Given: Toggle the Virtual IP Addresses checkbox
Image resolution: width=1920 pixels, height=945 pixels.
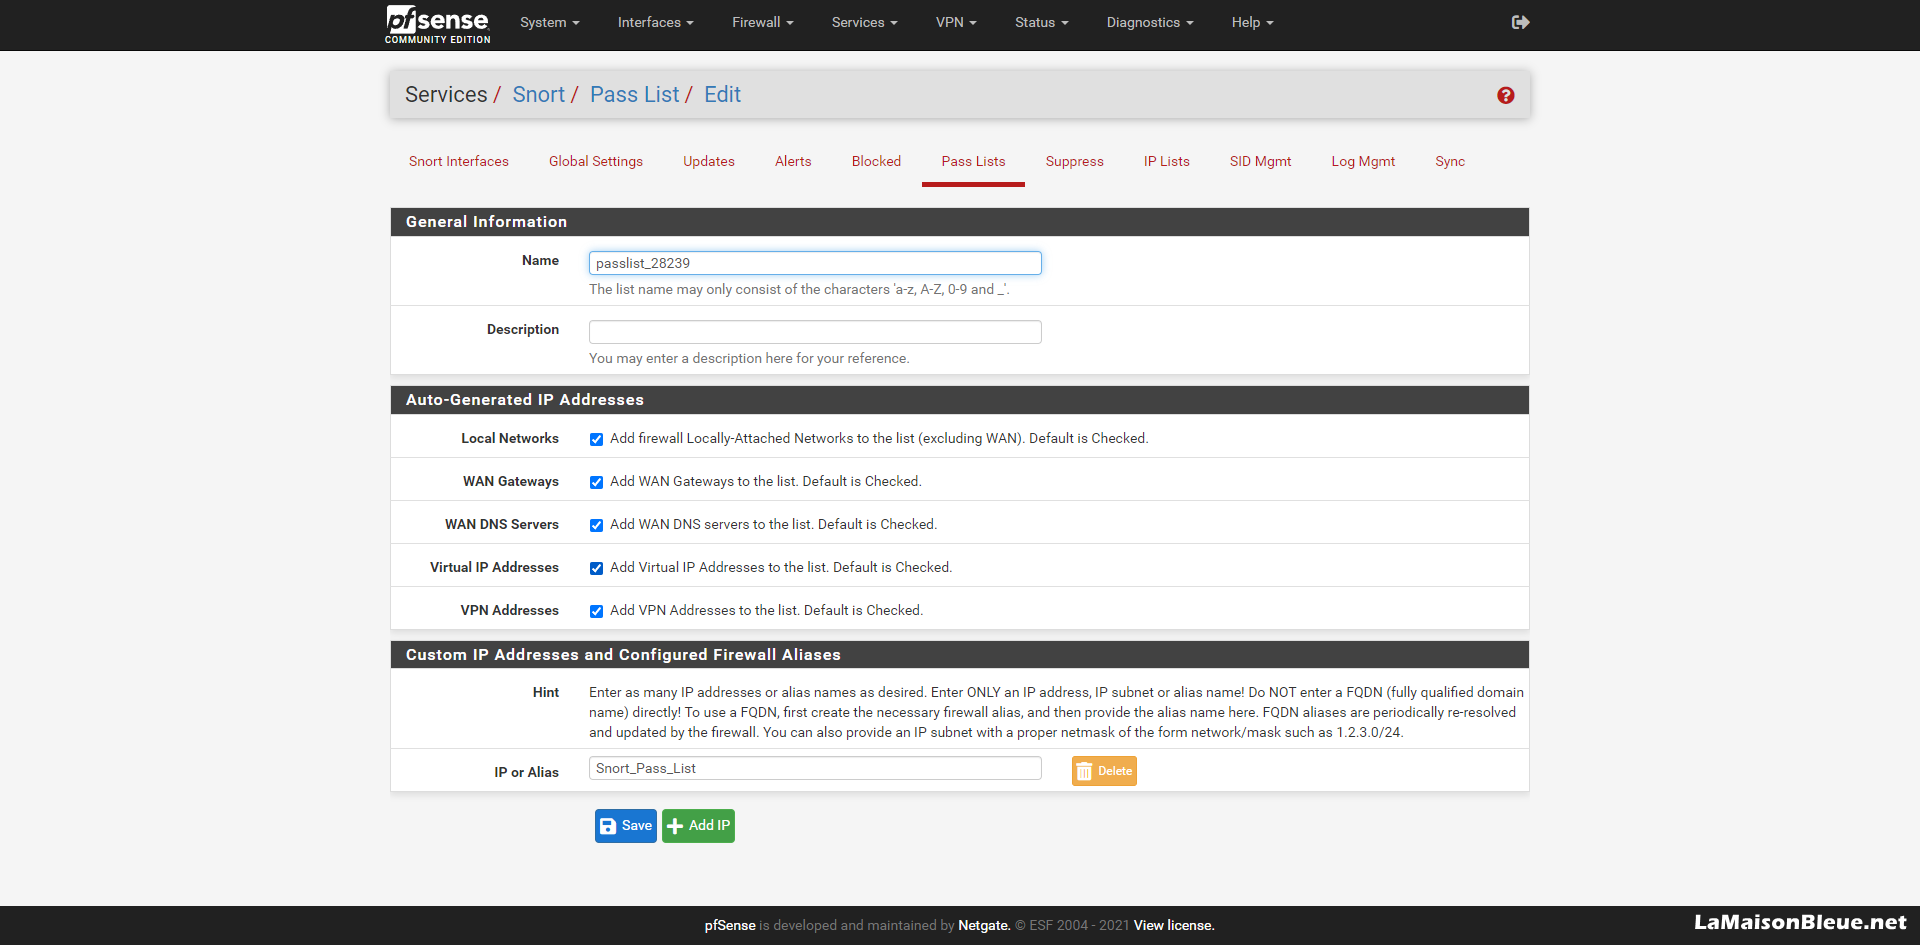Looking at the screenshot, I should coord(596,568).
